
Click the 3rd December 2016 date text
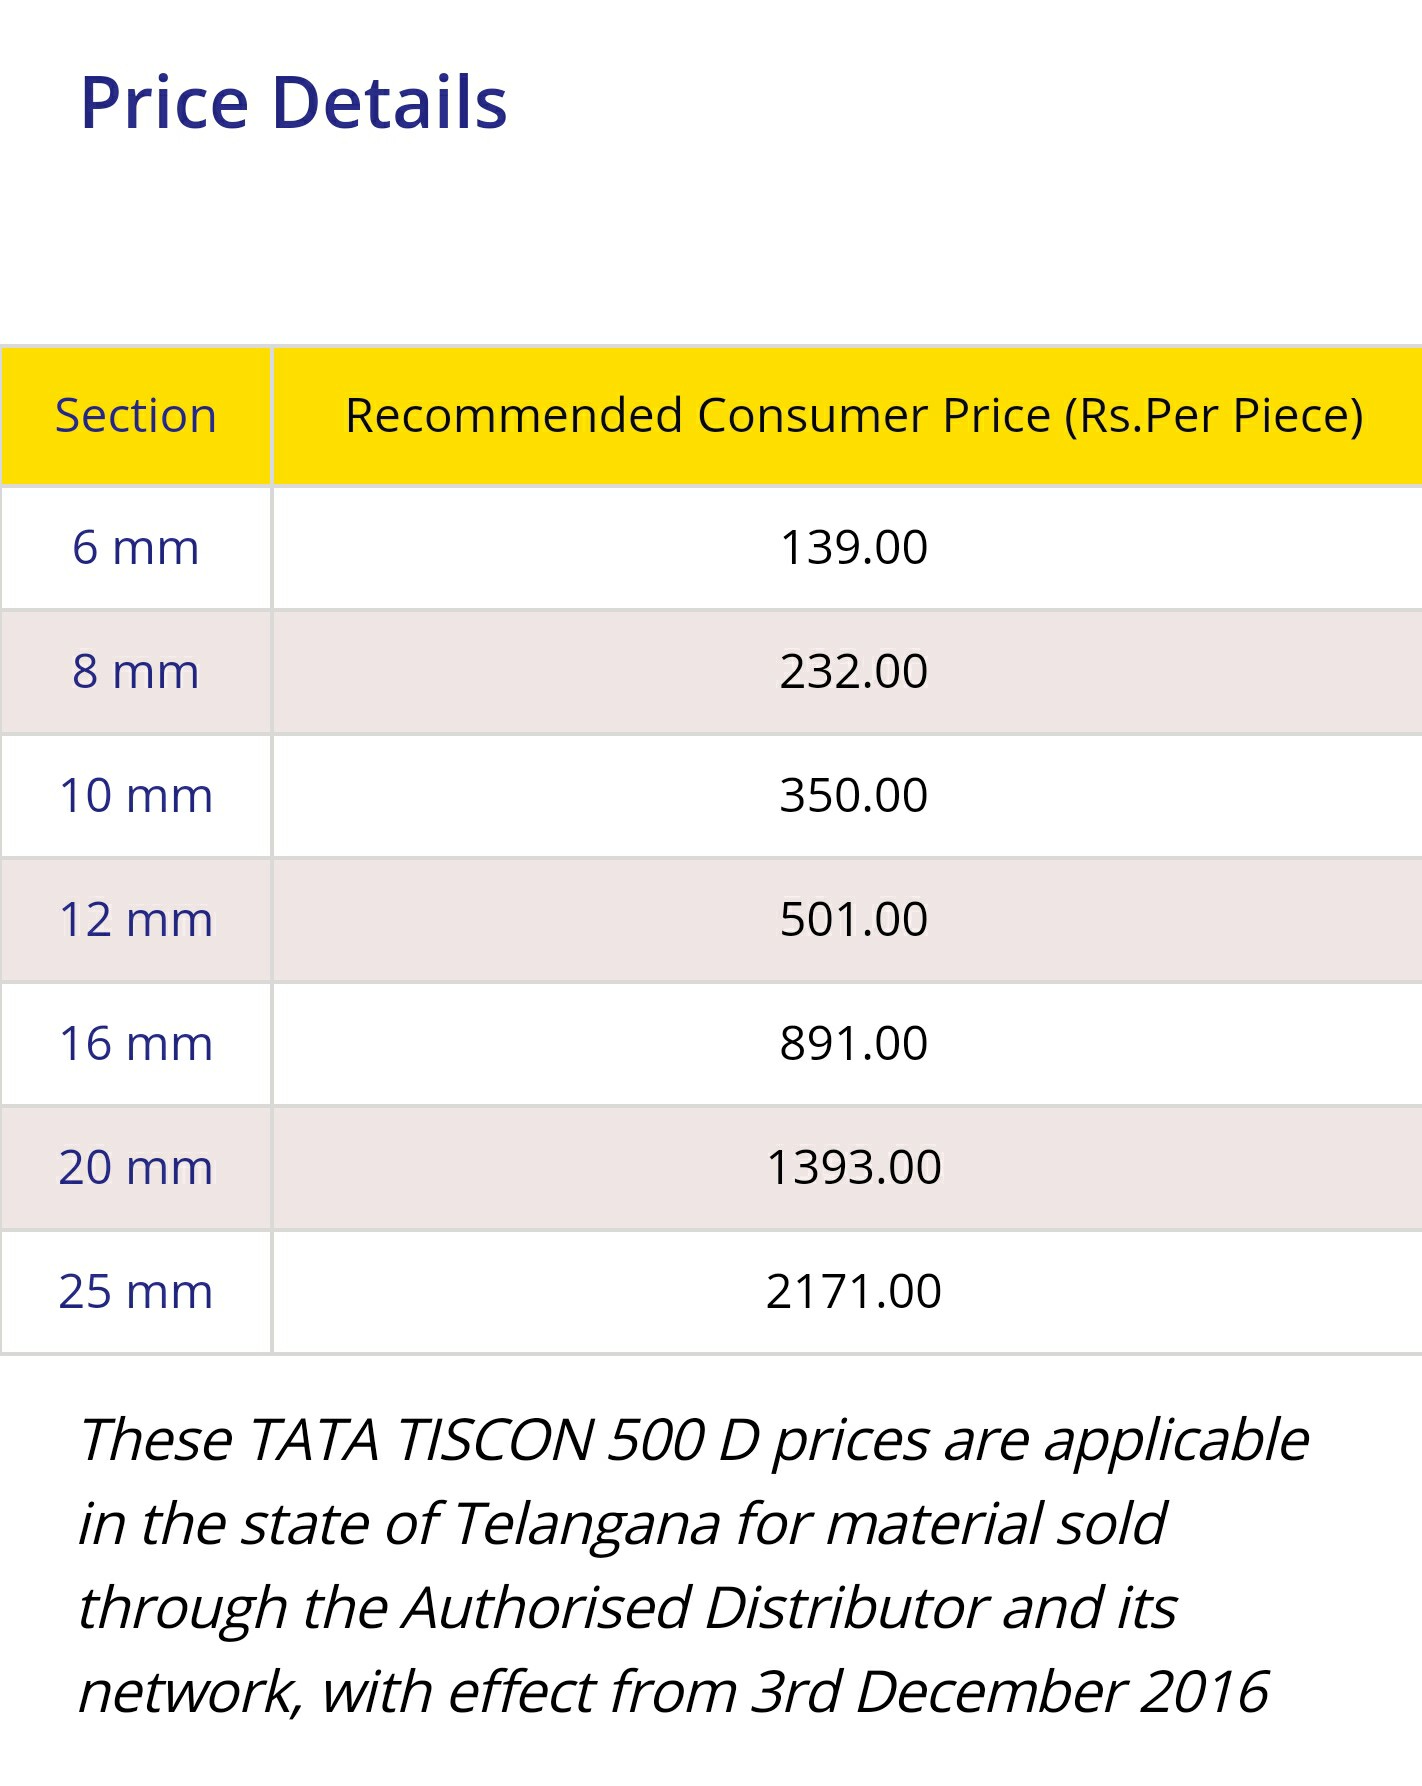pos(1010,1692)
